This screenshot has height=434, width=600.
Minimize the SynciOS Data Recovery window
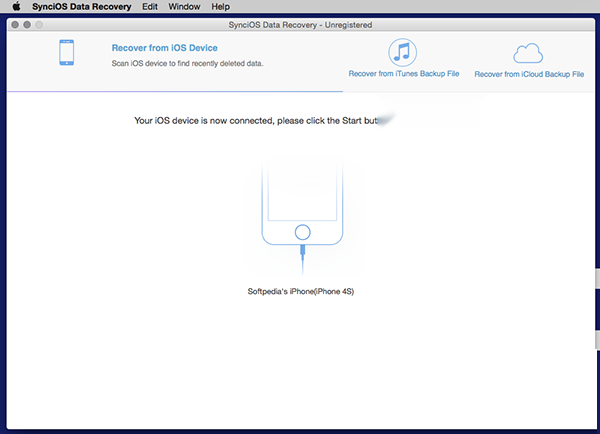click(x=27, y=25)
